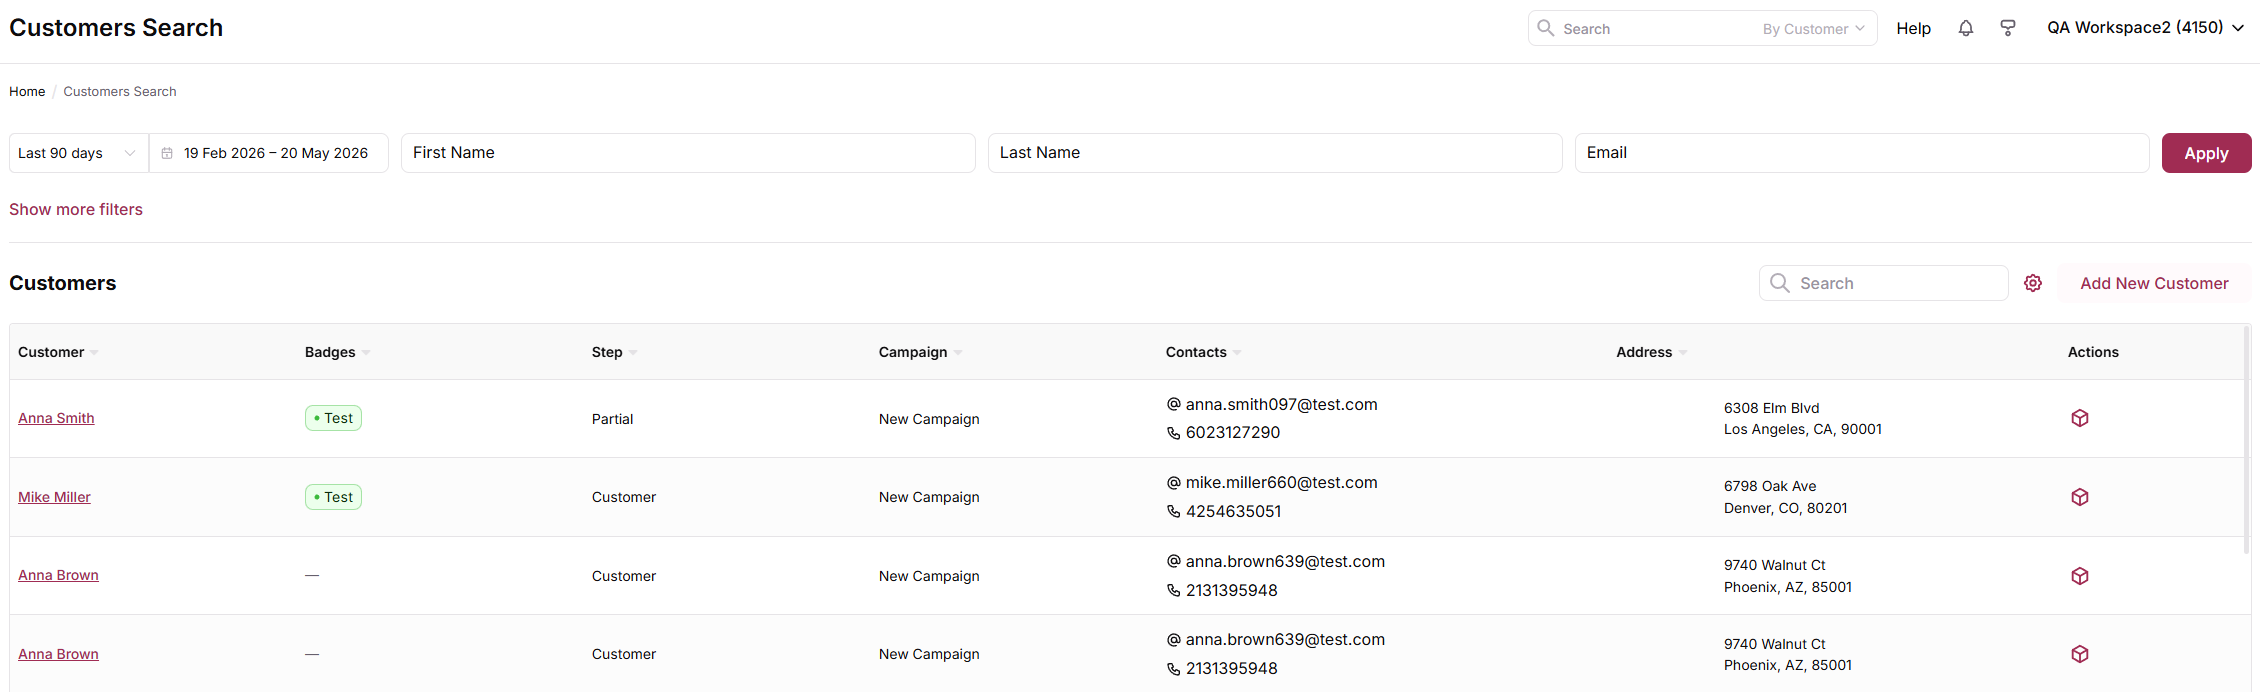Click Show more filters
Screen dimensions: 2260x692
76,209
